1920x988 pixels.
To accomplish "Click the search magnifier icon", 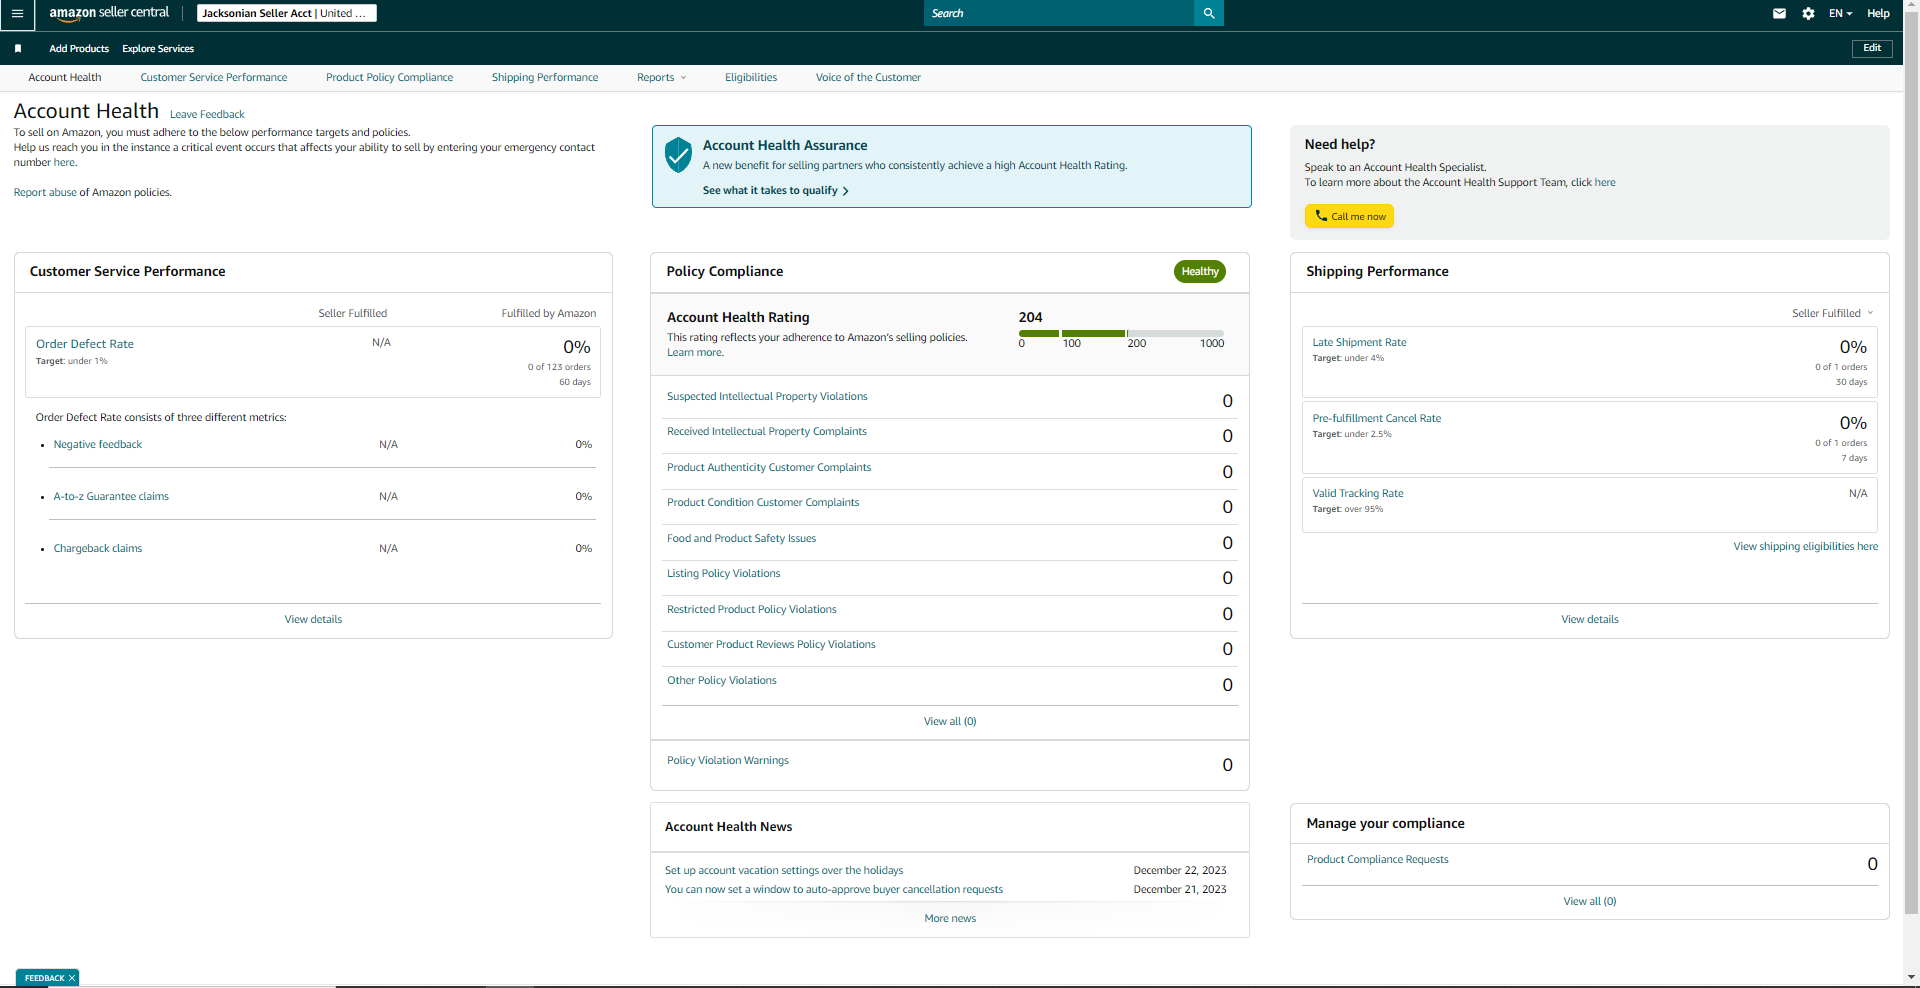I will (1209, 13).
